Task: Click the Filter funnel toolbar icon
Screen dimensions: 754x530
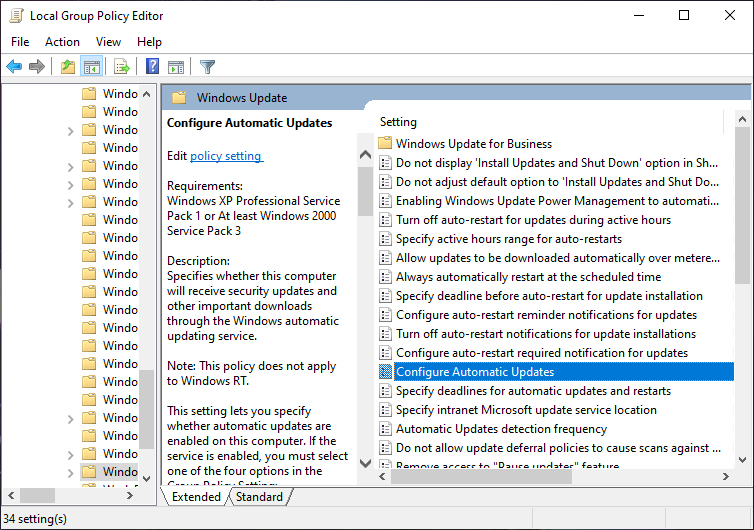Action: pyautogui.click(x=207, y=66)
